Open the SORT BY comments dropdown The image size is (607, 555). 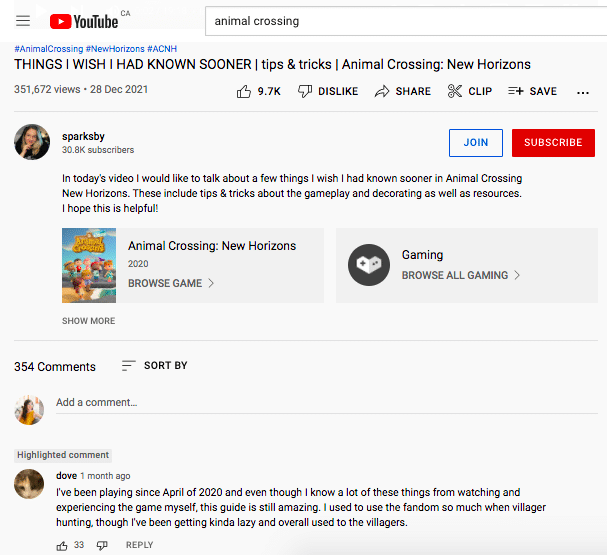pos(154,365)
